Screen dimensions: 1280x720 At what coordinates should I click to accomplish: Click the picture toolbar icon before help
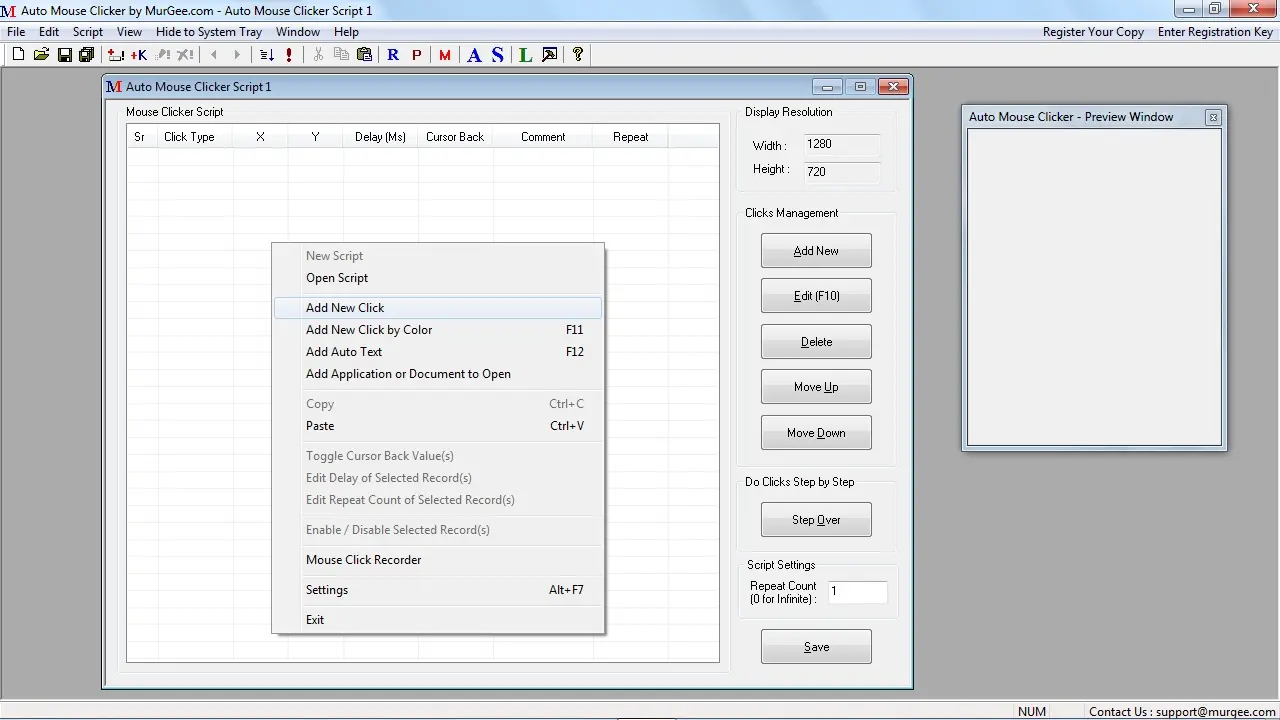[549, 55]
